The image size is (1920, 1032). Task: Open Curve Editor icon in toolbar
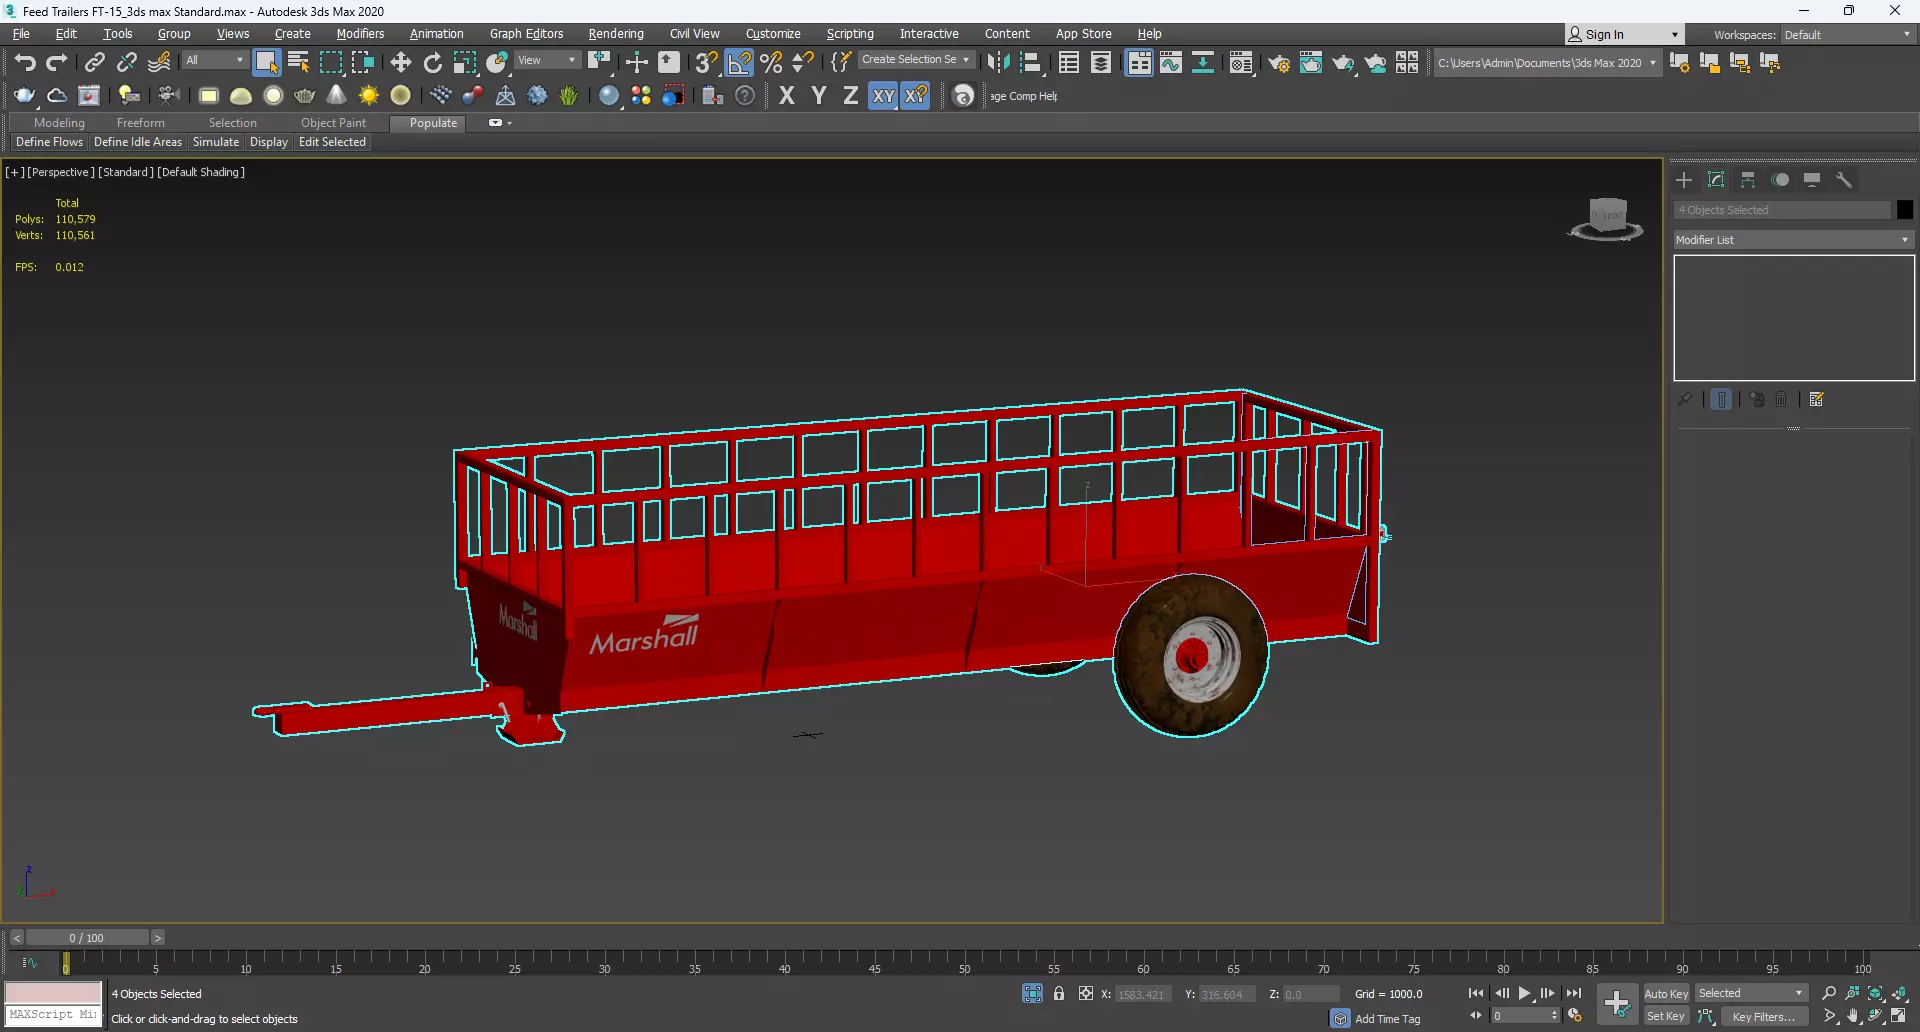1171,63
